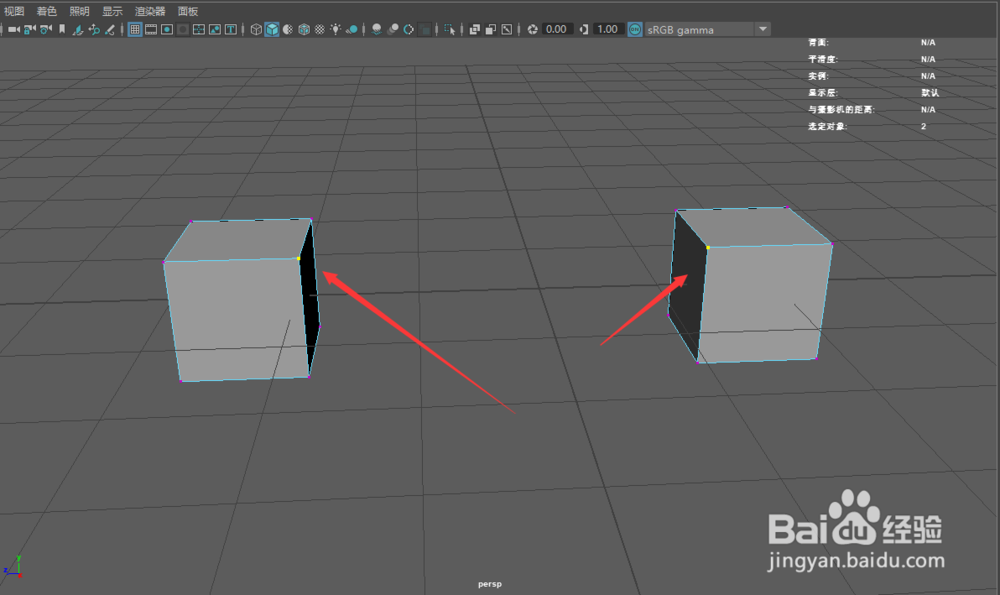Click the Depth of Field icon
The image size is (1000, 595).
pos(425,29)
